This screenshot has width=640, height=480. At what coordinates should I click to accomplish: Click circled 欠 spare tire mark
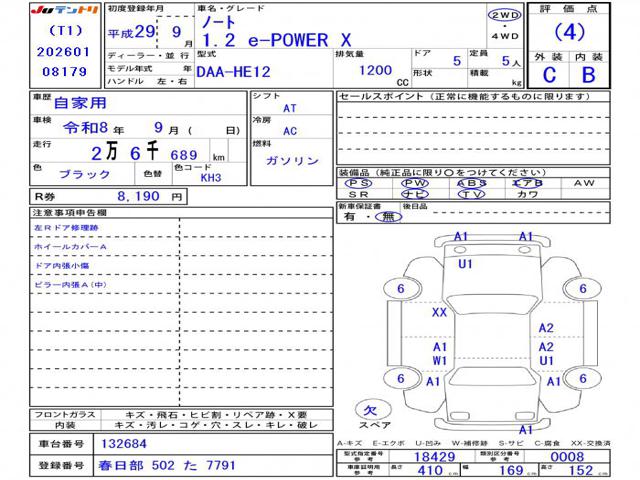pyautogui.click(x=373, y=409)
